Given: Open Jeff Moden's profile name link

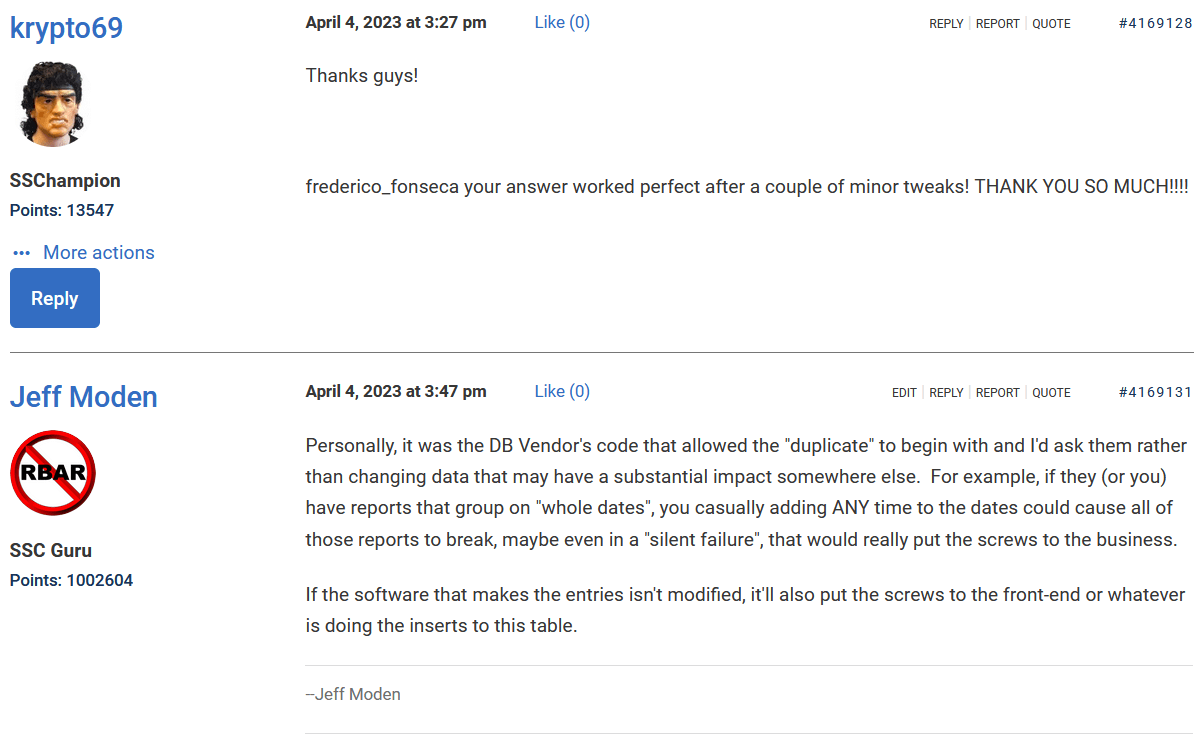Looking at the screenshot, I should click(x=83, y=397).
